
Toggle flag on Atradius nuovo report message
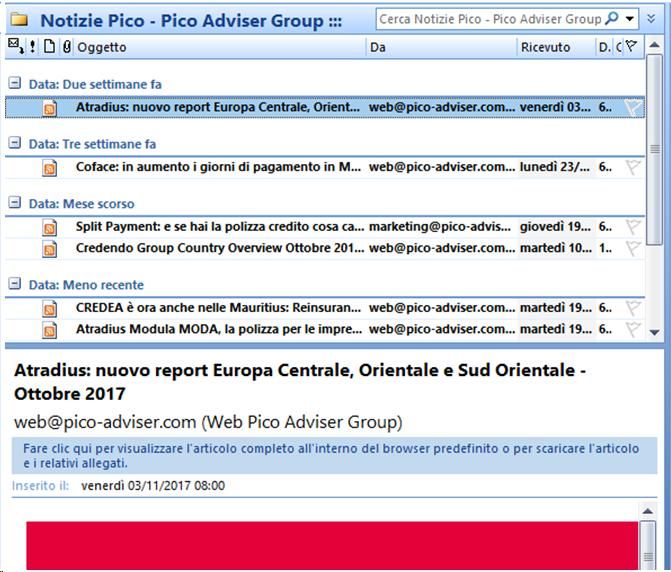pyautogui.click(x=633, y=107)
